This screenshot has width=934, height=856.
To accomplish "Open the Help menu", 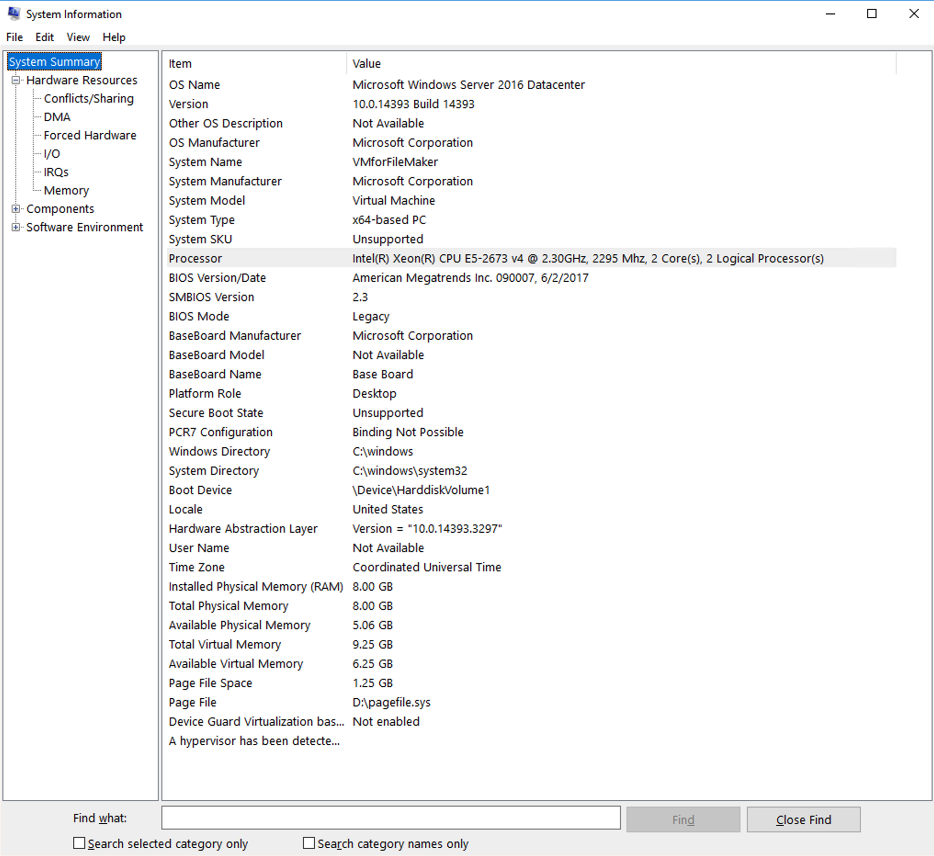I will [114, 37].
